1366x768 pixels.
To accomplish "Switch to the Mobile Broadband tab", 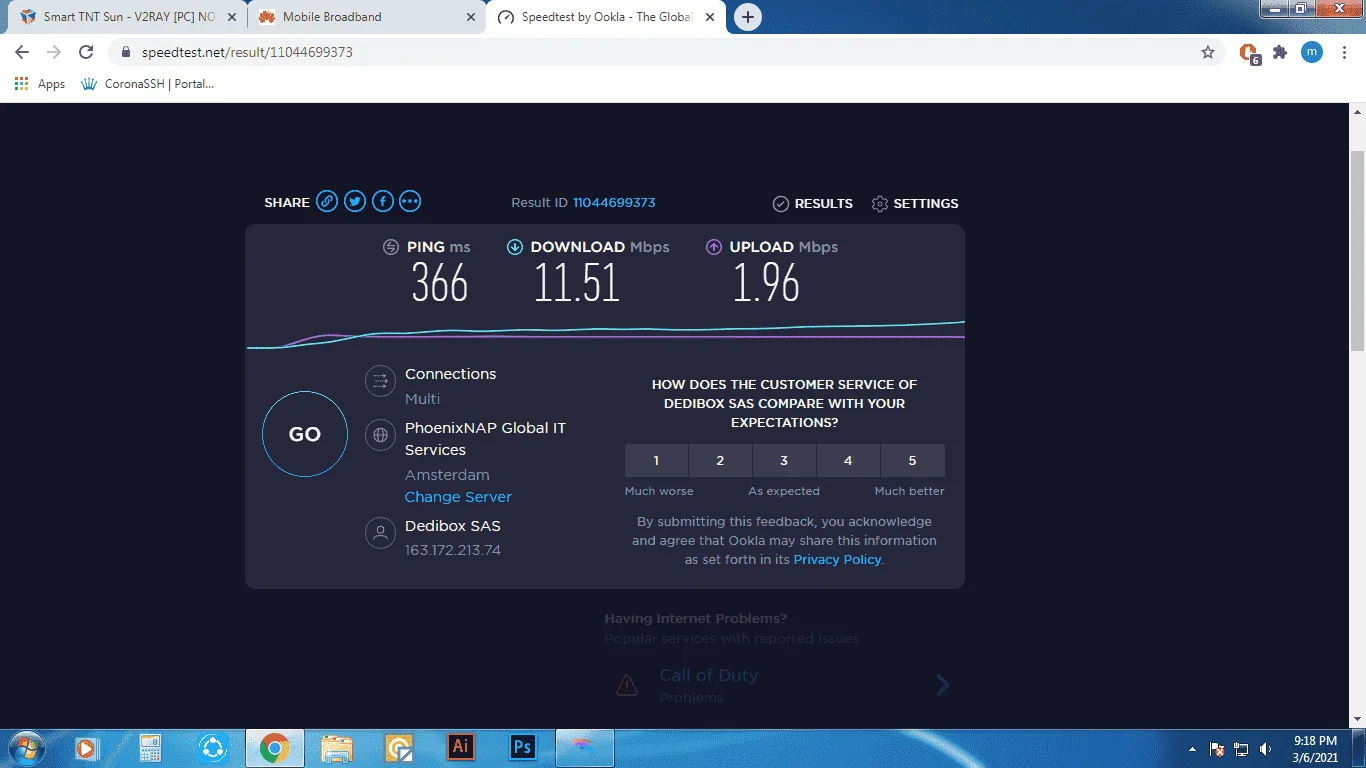I will [x=365, y=17].
